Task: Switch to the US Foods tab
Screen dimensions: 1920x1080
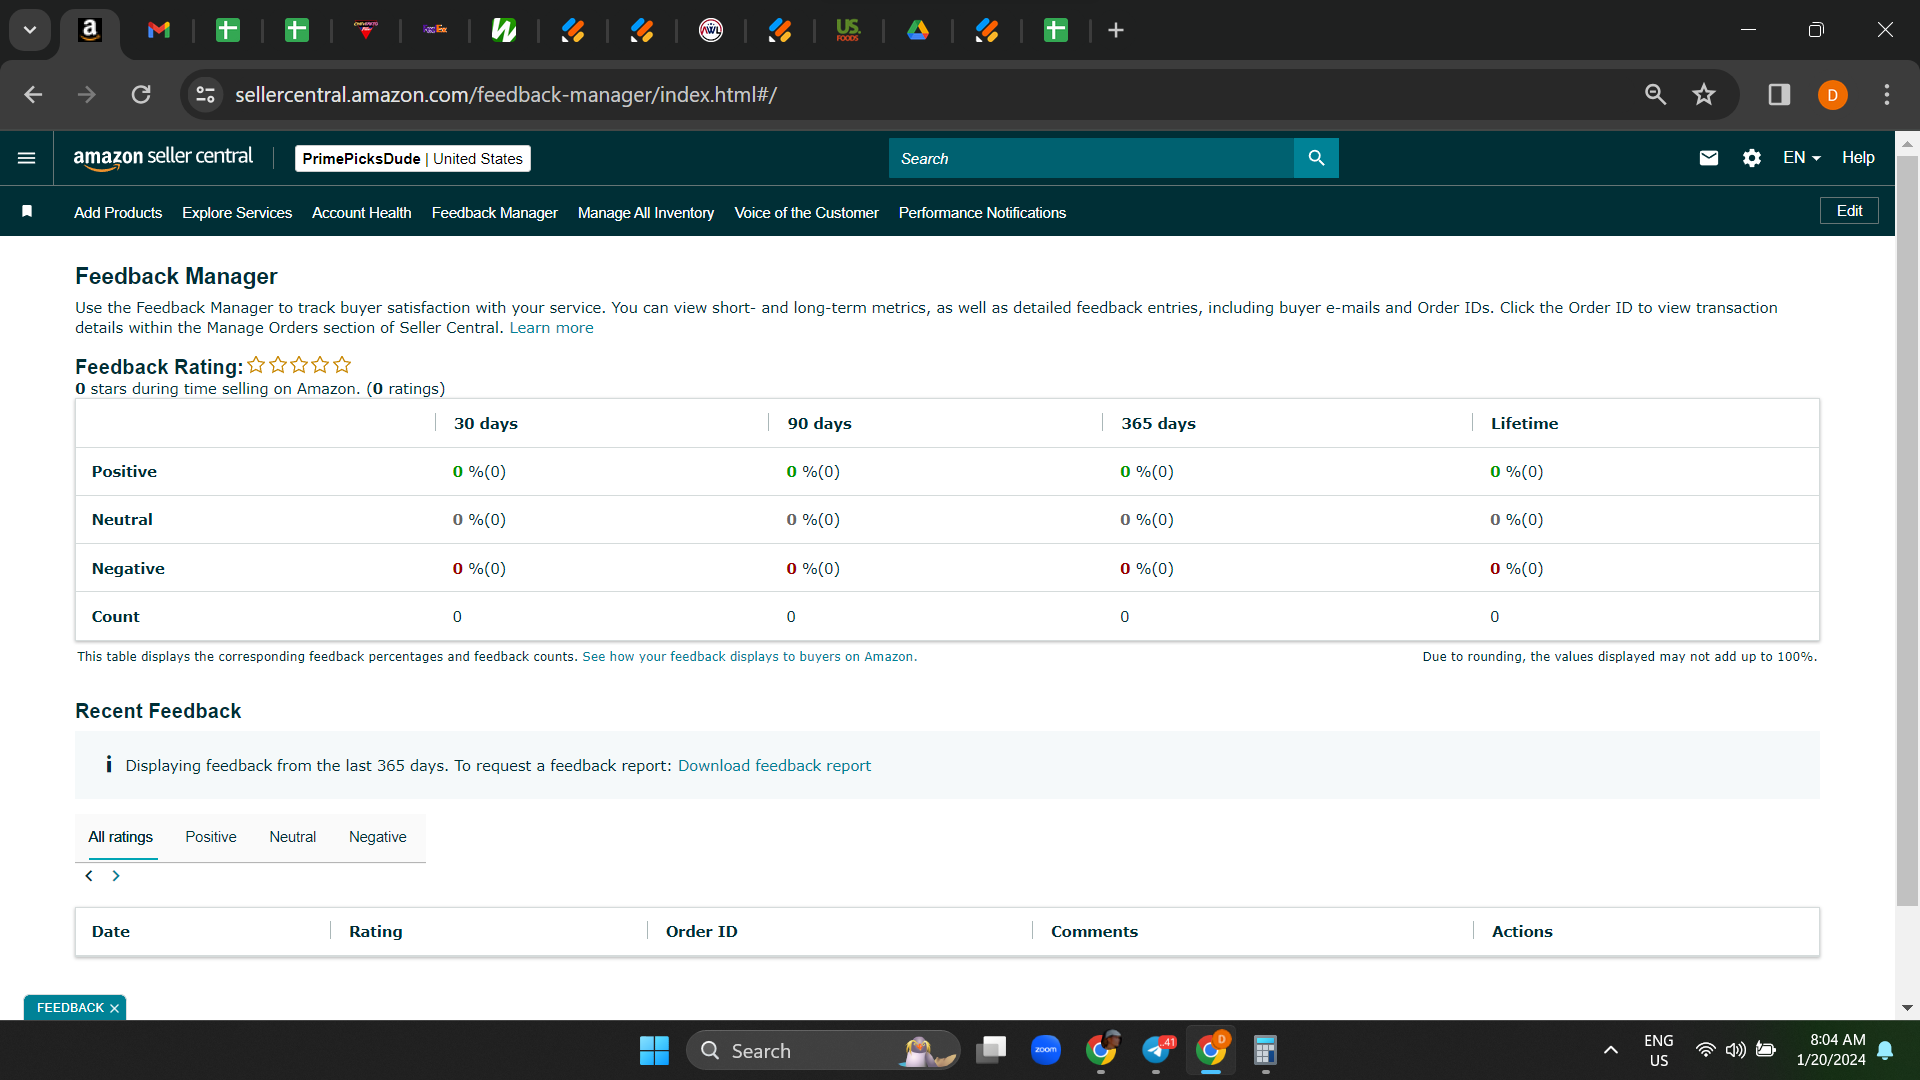Action: point(848,30)
